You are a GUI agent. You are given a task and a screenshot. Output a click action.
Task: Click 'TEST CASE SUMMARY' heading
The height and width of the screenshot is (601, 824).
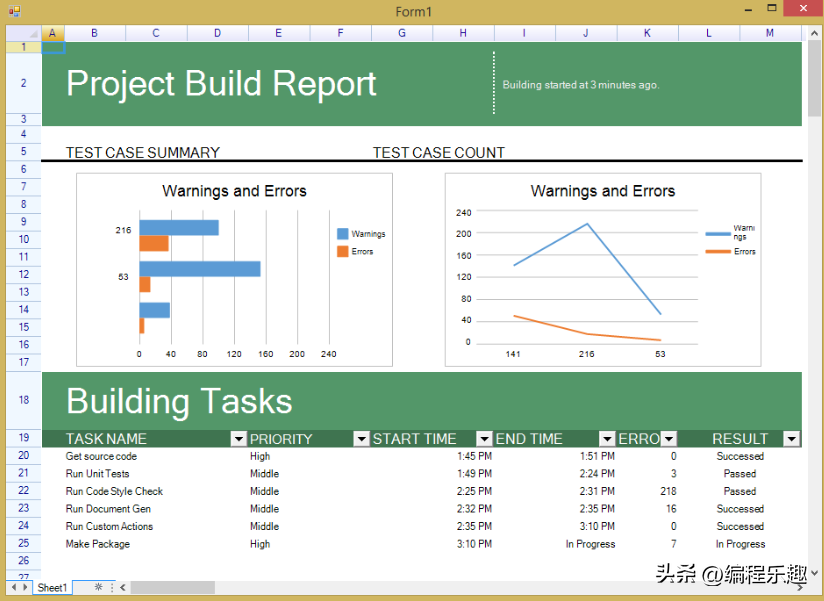click(x=142, y=152)
